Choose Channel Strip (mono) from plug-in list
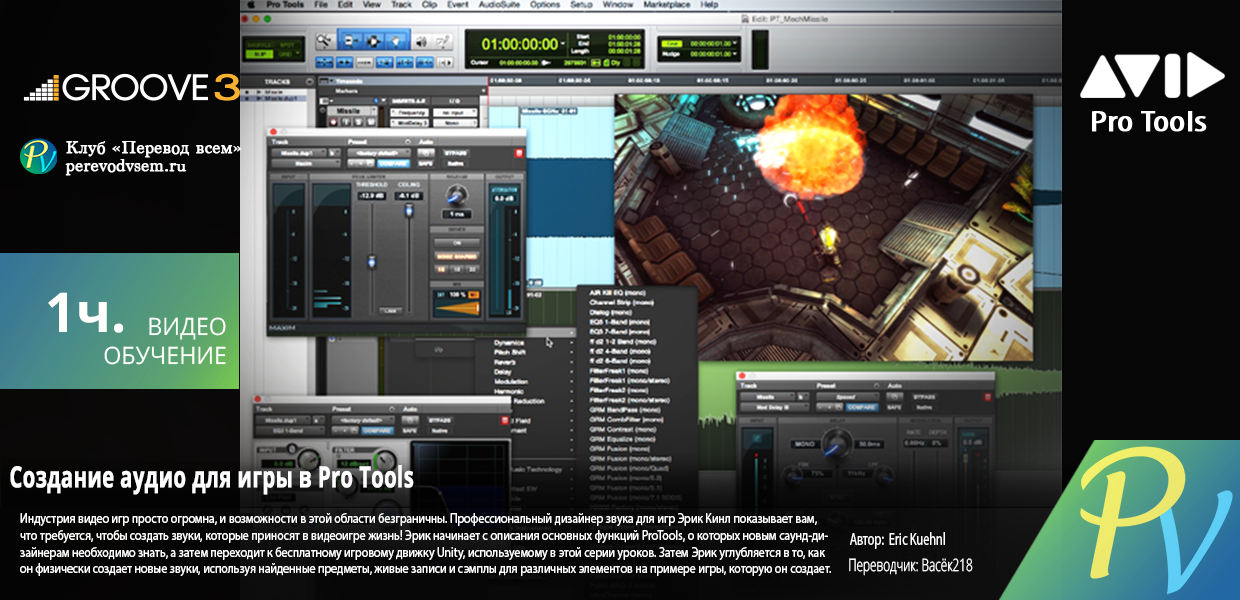This screenshot has width=1240, height=600. click(x=622, y=300)
